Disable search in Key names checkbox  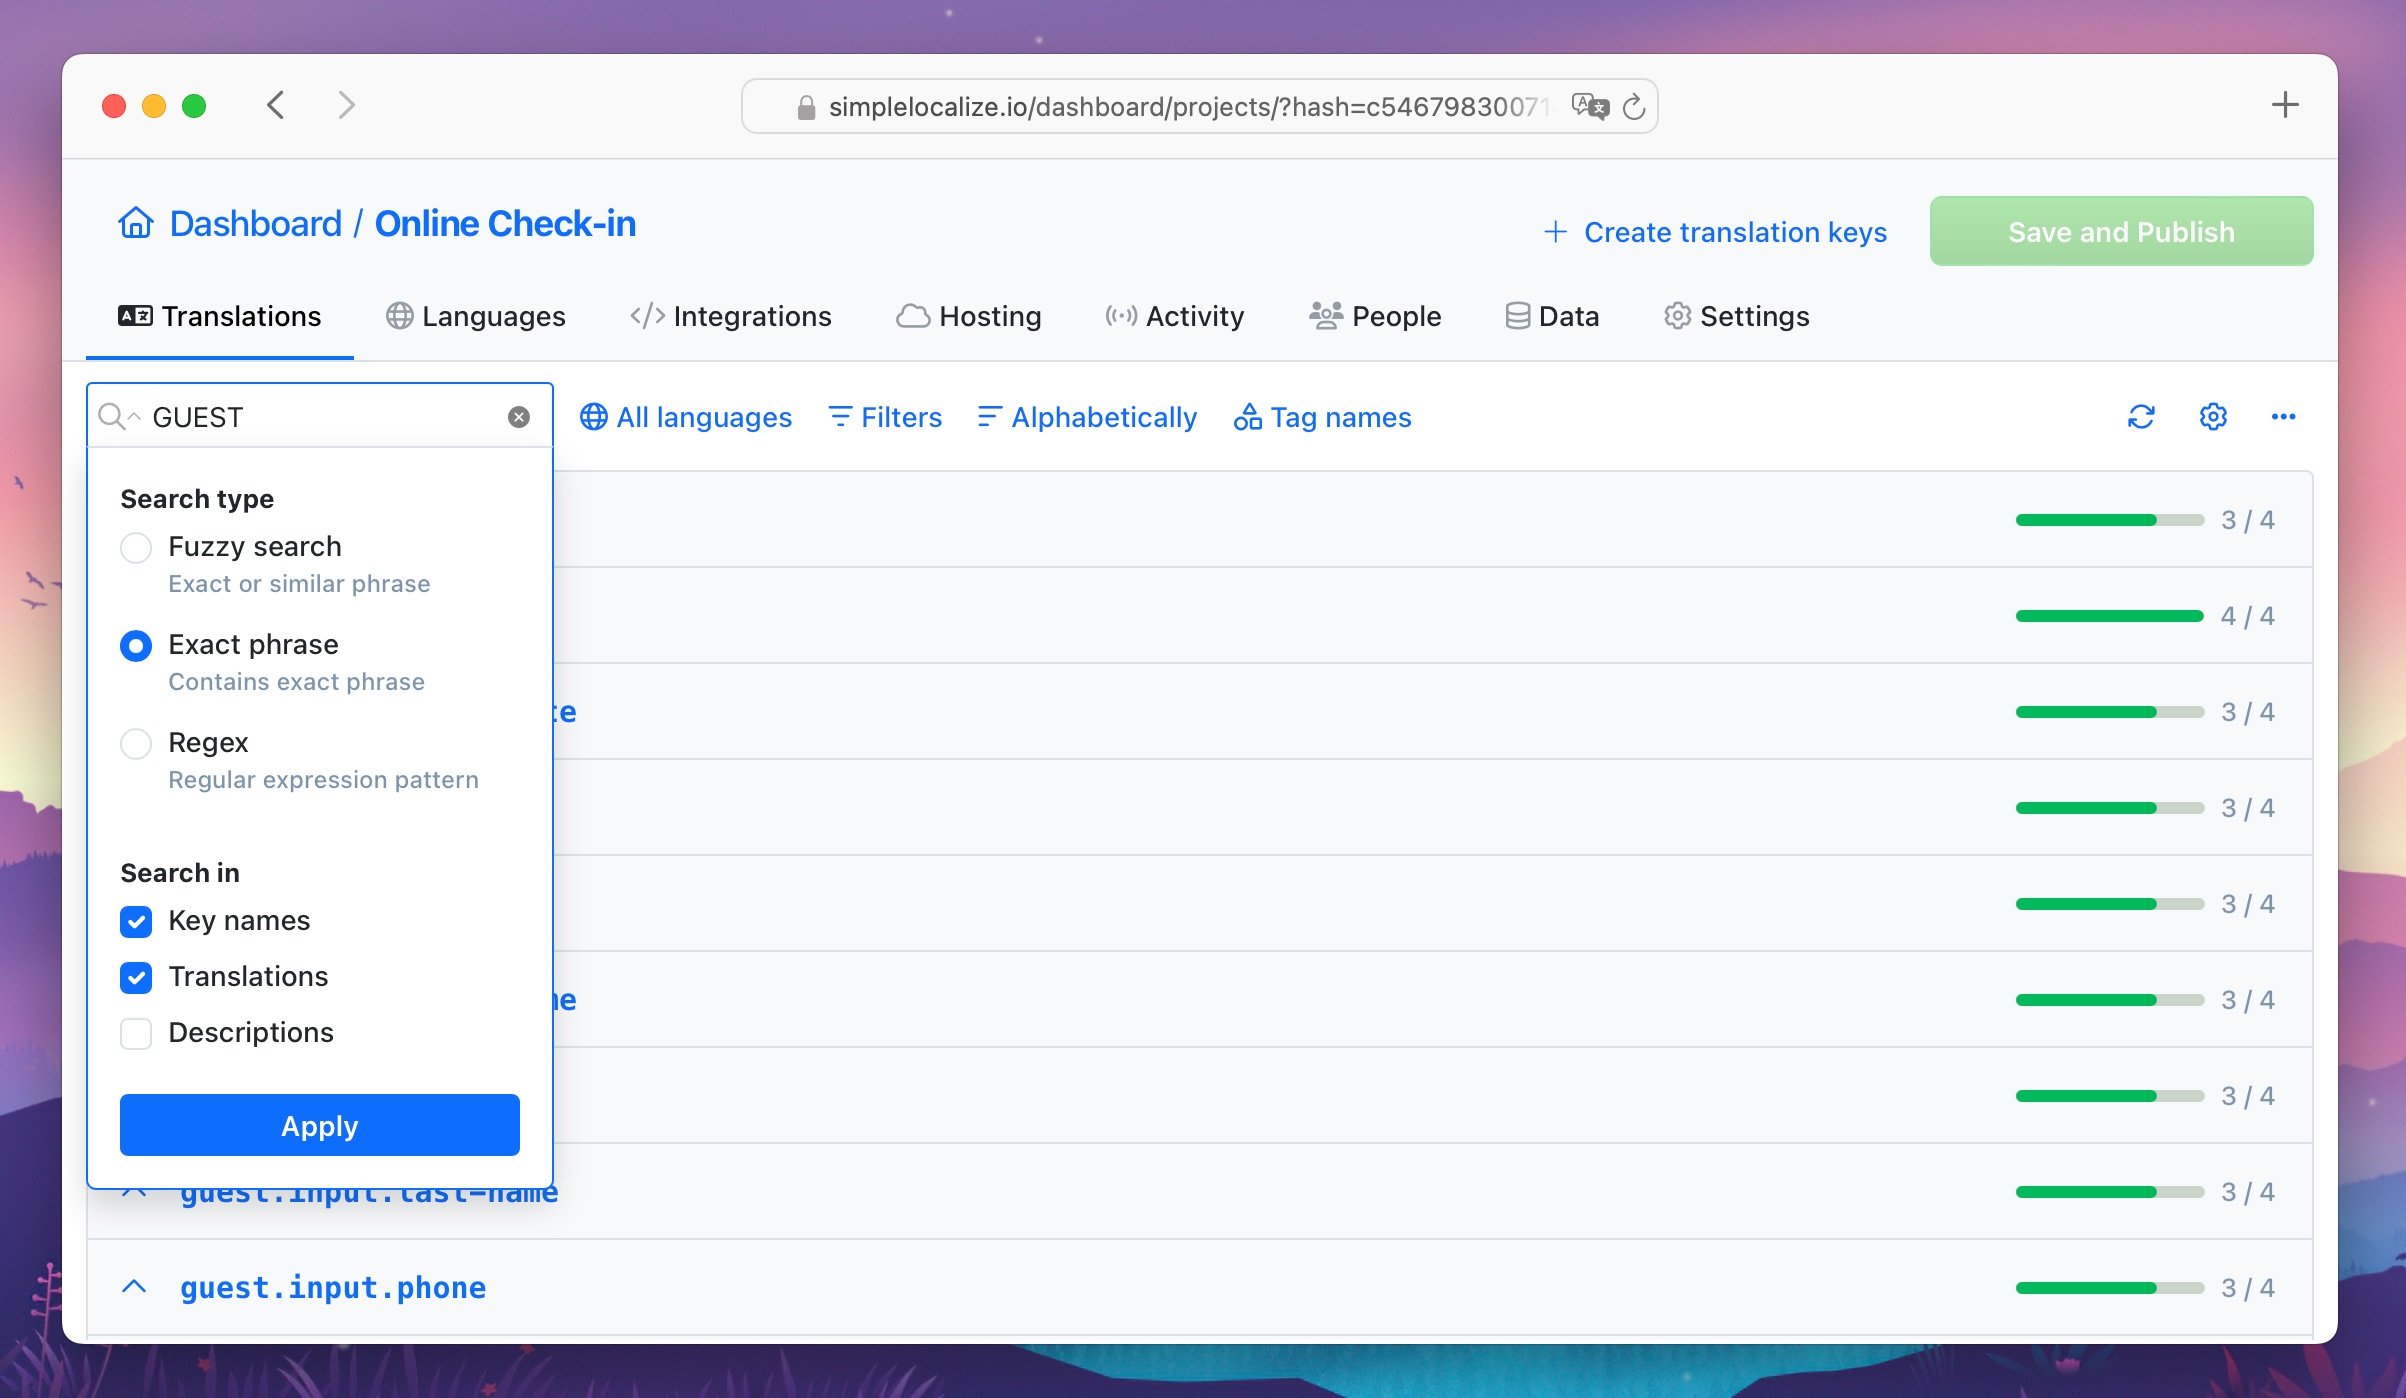[x=136, y=919]
